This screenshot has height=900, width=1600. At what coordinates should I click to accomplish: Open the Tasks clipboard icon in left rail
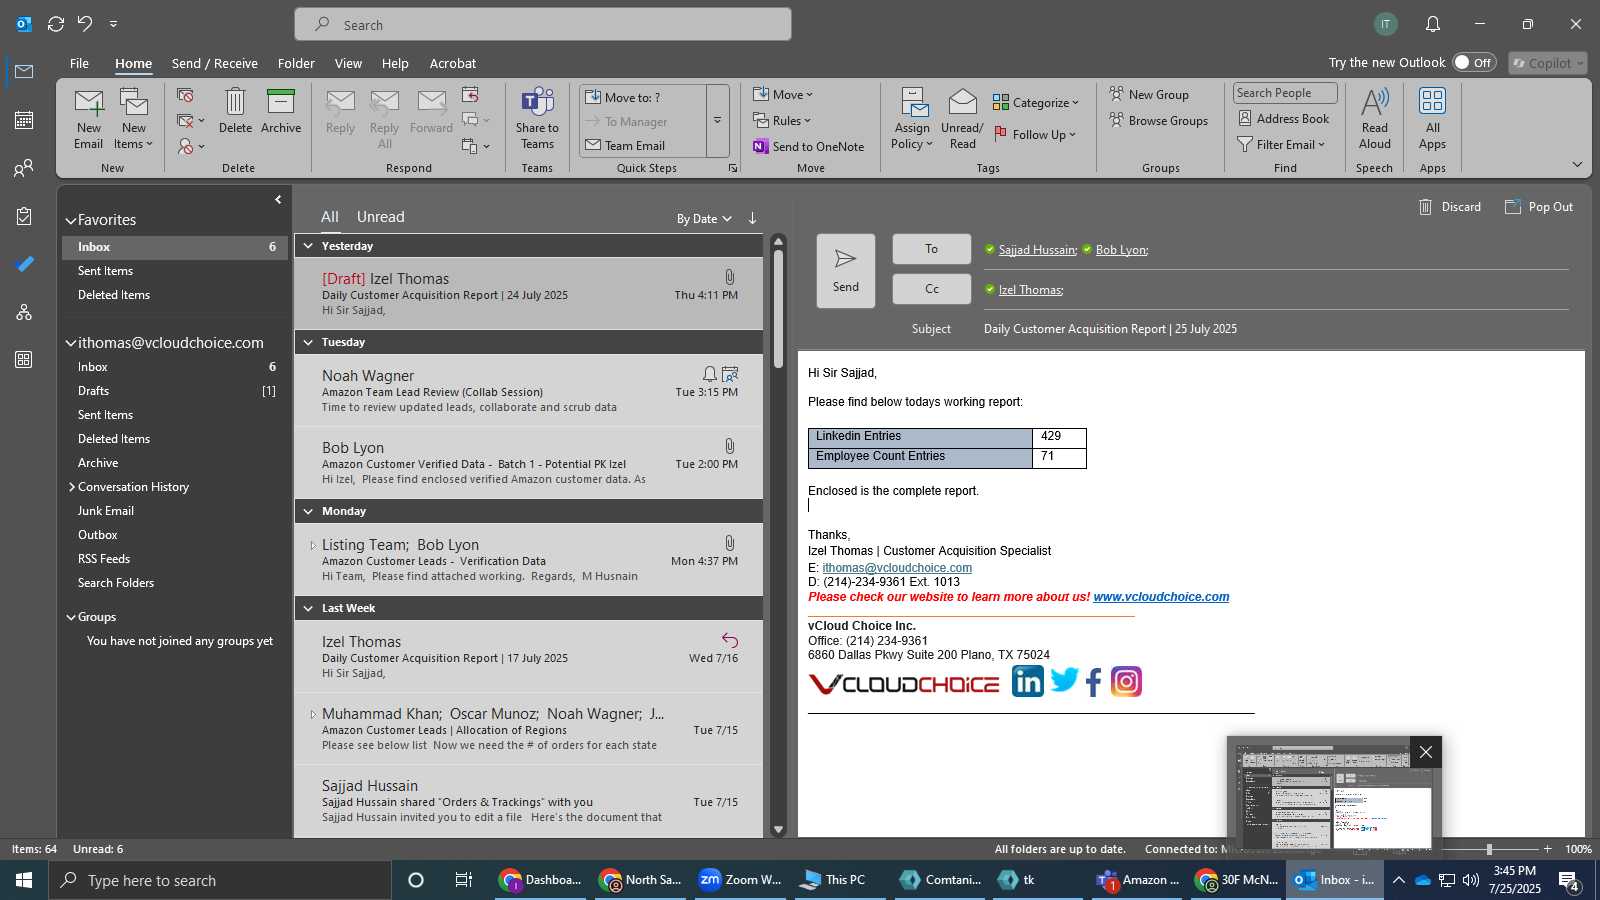pos(24,216)
